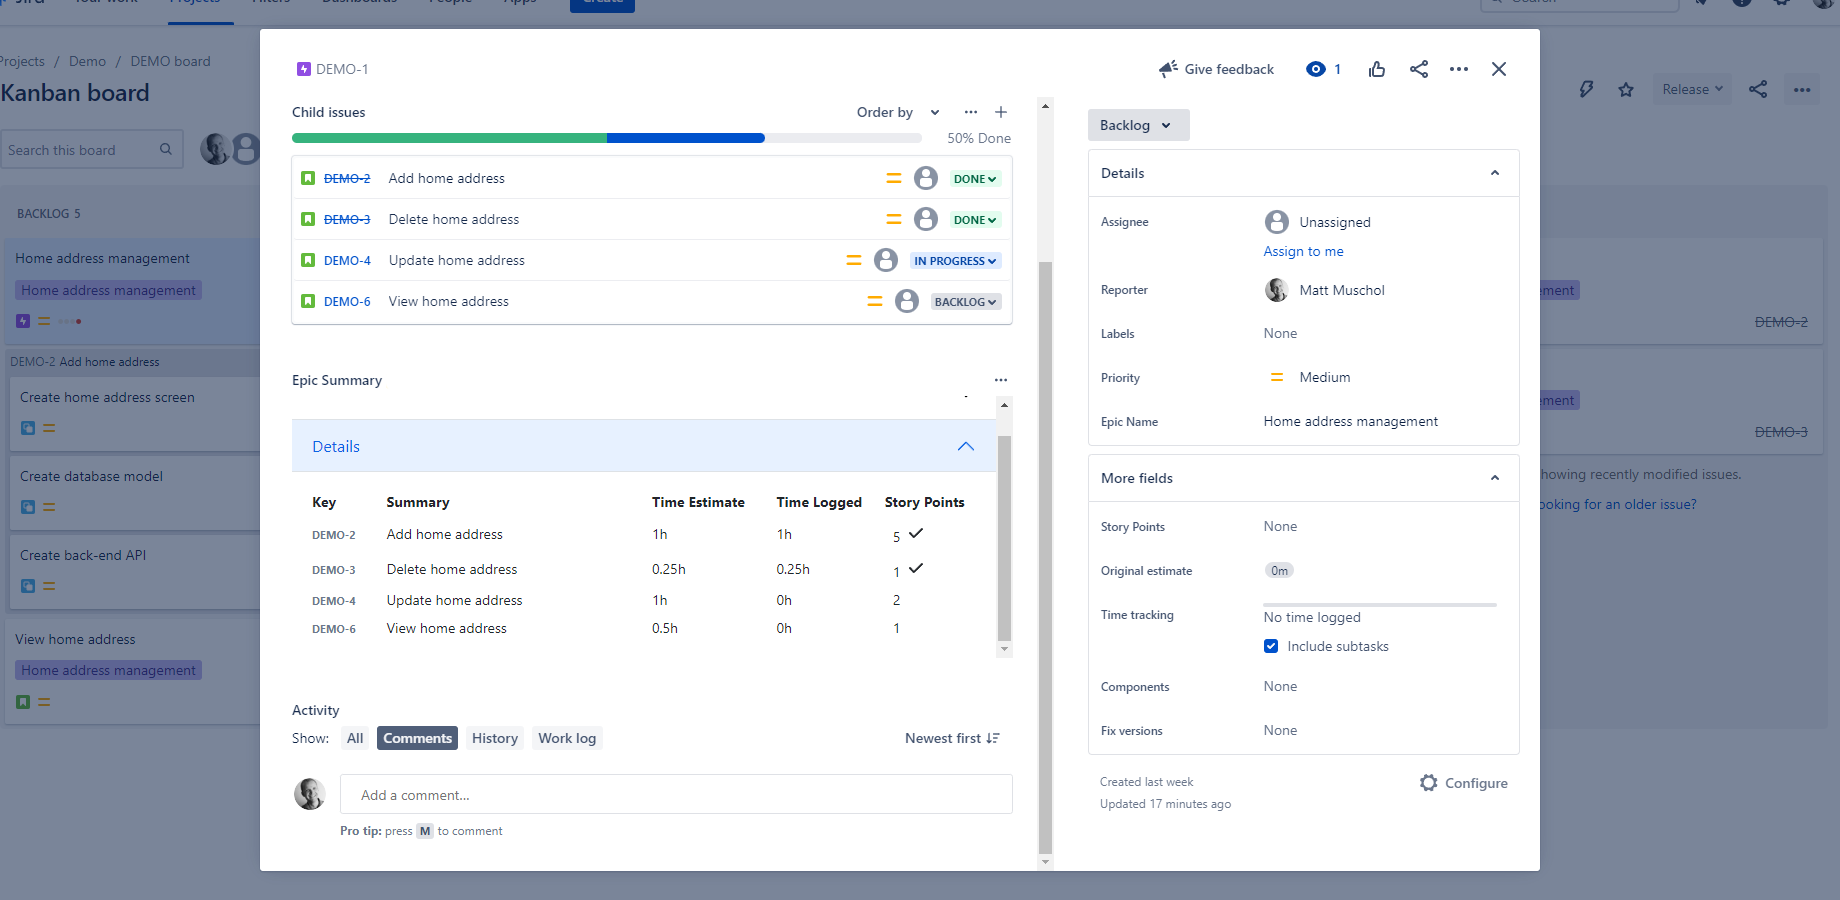Image resolution: width=1840 pixels, height=900 pixels.
Task: Click Fix versions None field value
Action: (x=1280, y=730)
